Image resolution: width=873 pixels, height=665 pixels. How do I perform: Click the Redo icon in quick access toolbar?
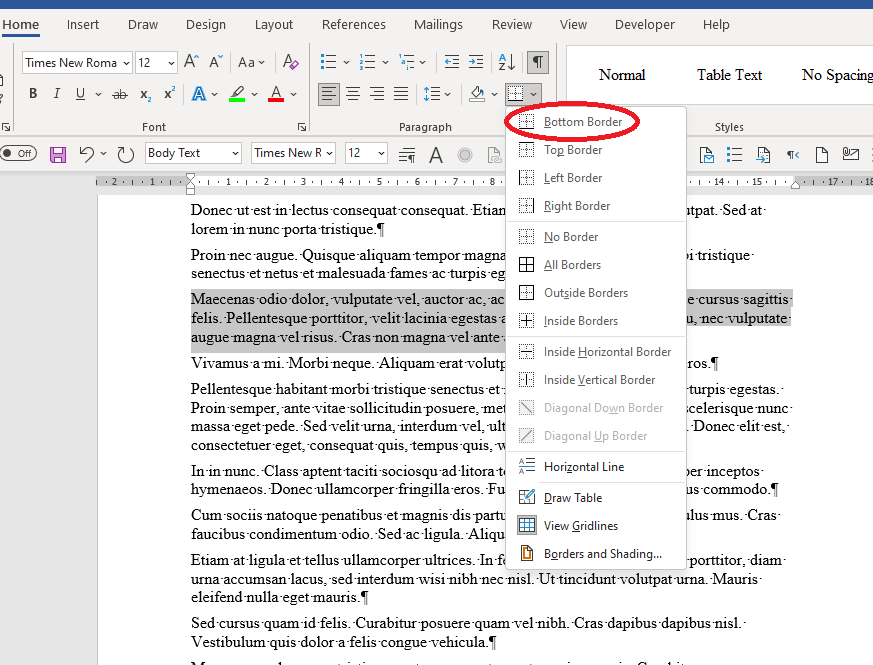pyautogui.click(x=126, y=154)
